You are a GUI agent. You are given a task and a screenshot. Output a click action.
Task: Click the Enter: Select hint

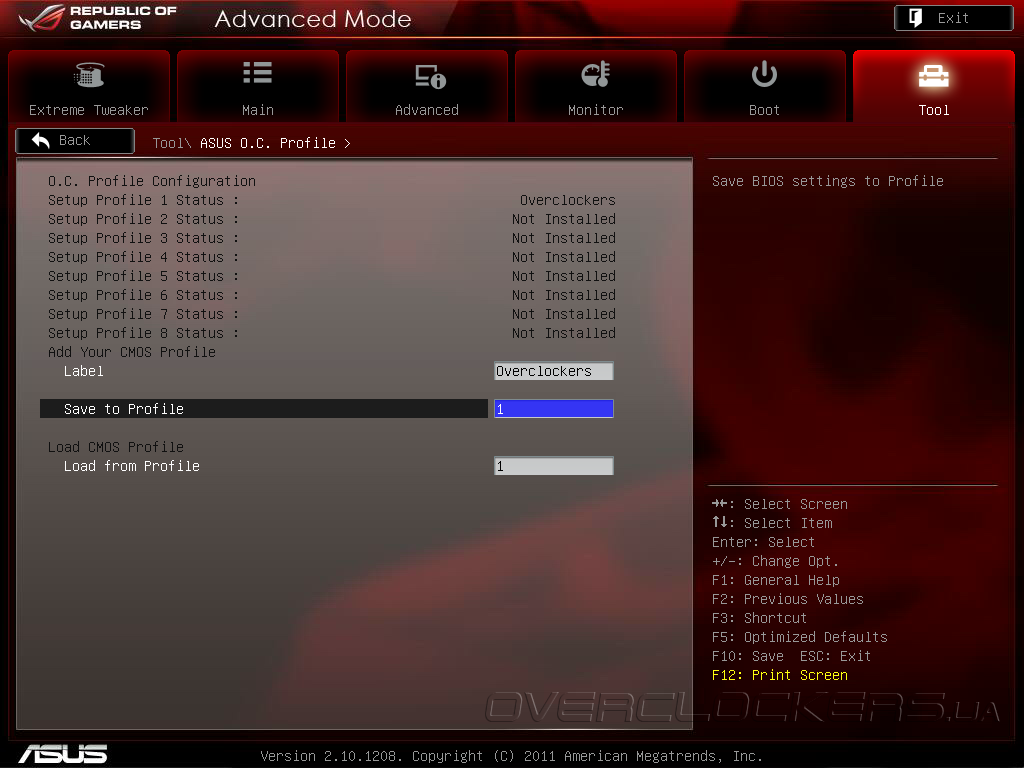coord(763,542)
